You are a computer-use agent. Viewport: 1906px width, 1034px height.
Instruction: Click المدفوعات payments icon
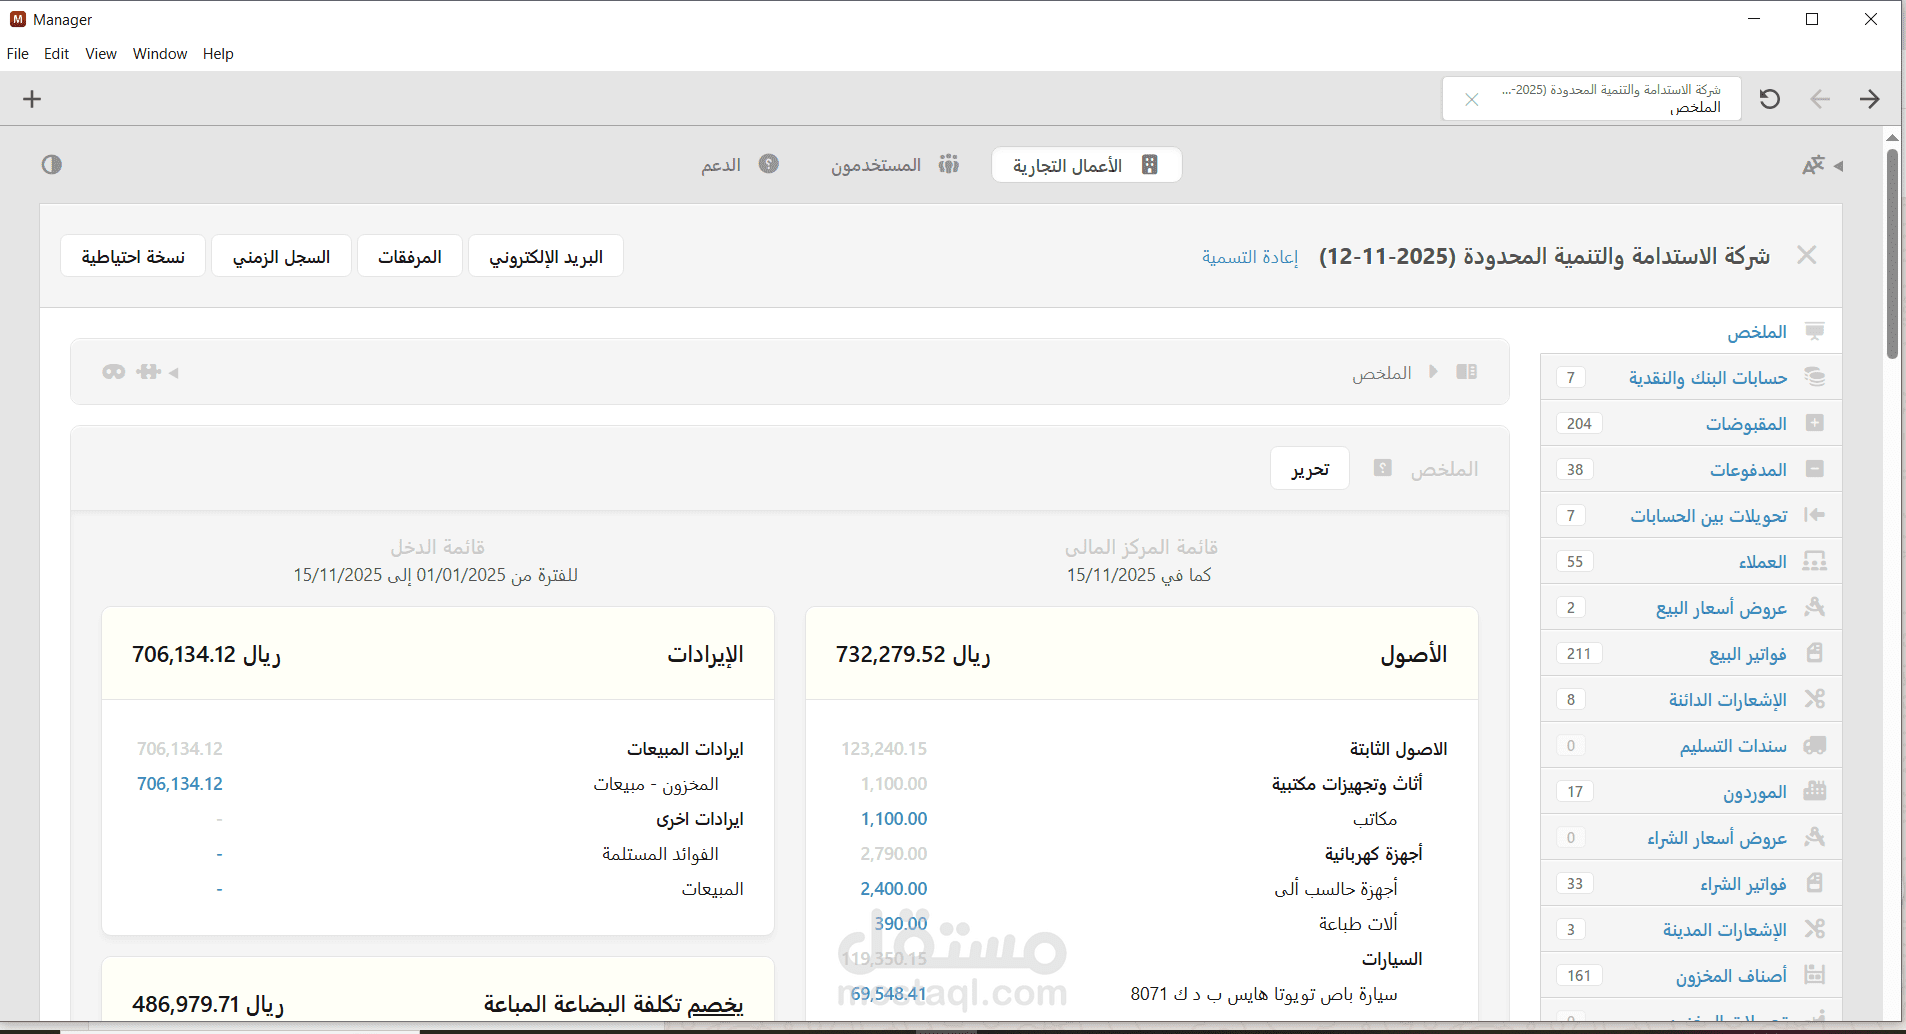(x=1815, y=469)
